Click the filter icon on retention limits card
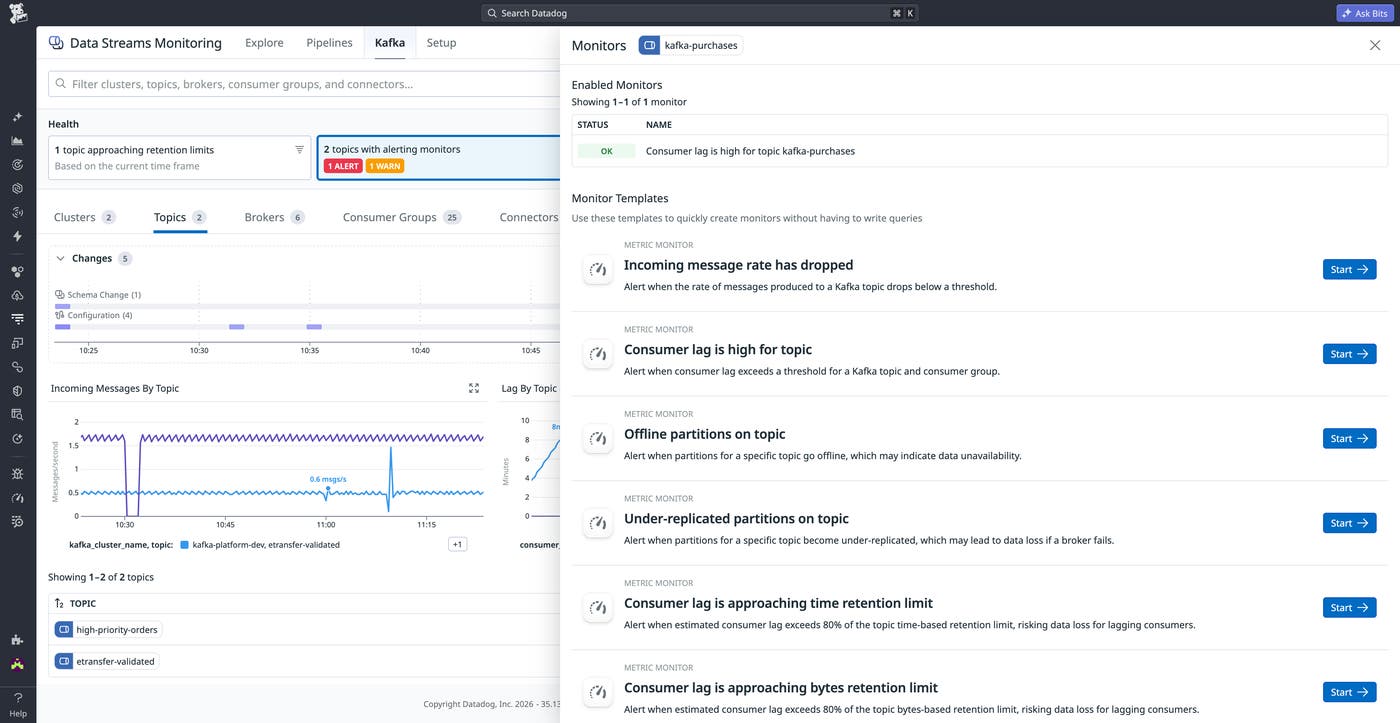1400x723 pixels. (x=299, y=149)
